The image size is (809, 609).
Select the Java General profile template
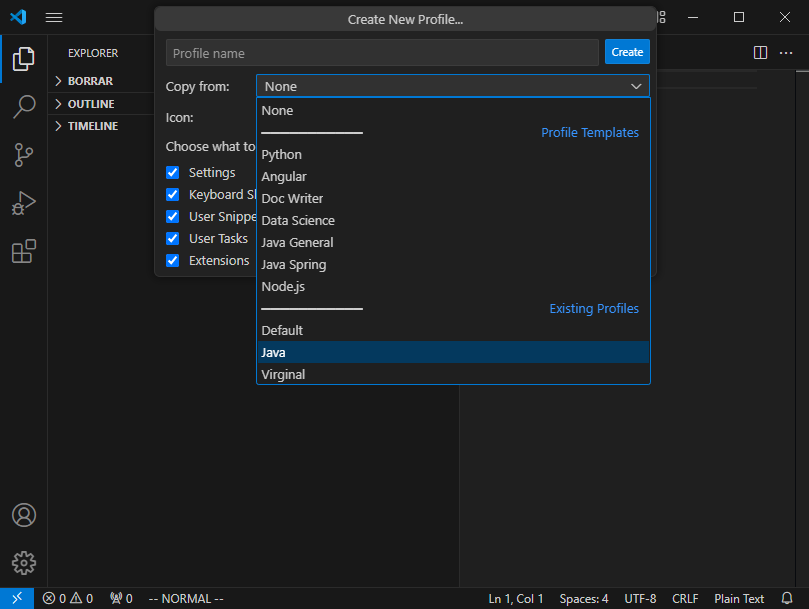[x=453, y=243]
